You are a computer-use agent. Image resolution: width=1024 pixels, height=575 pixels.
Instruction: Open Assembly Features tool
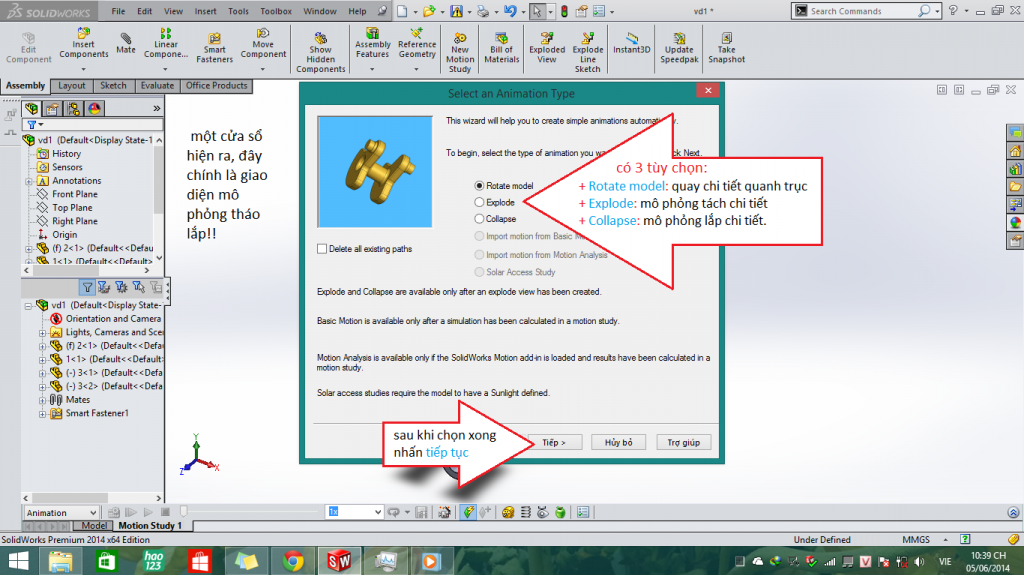pyautogui.click(x=372, y=44)
